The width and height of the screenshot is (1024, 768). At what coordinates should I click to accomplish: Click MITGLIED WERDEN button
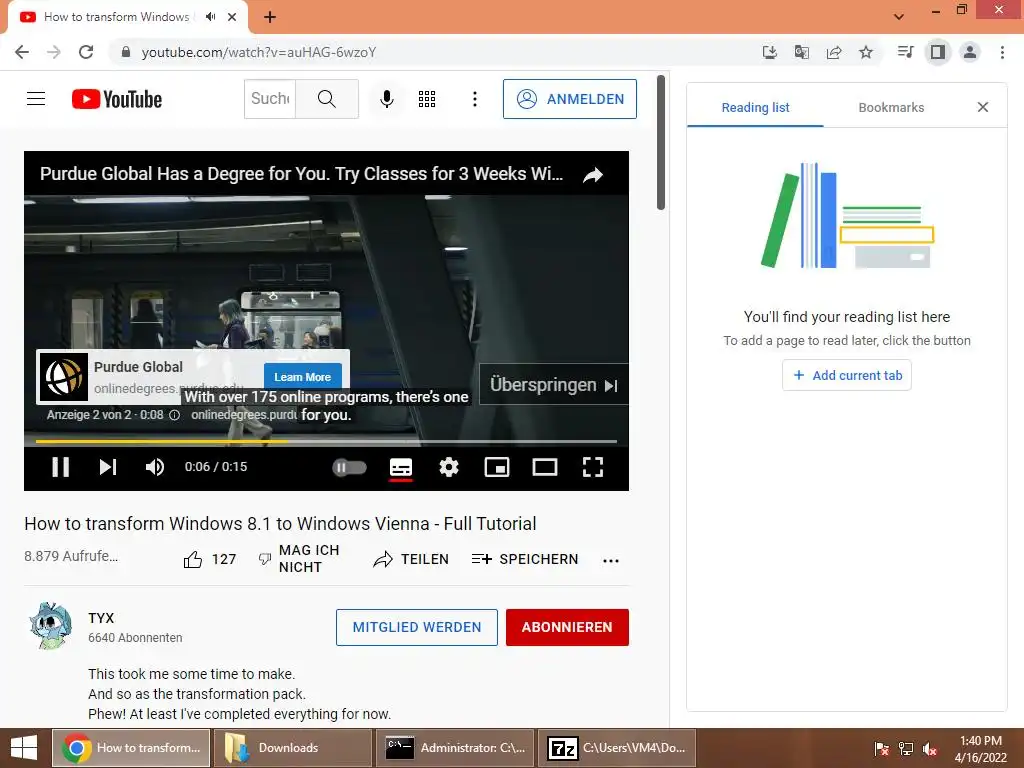417,627
